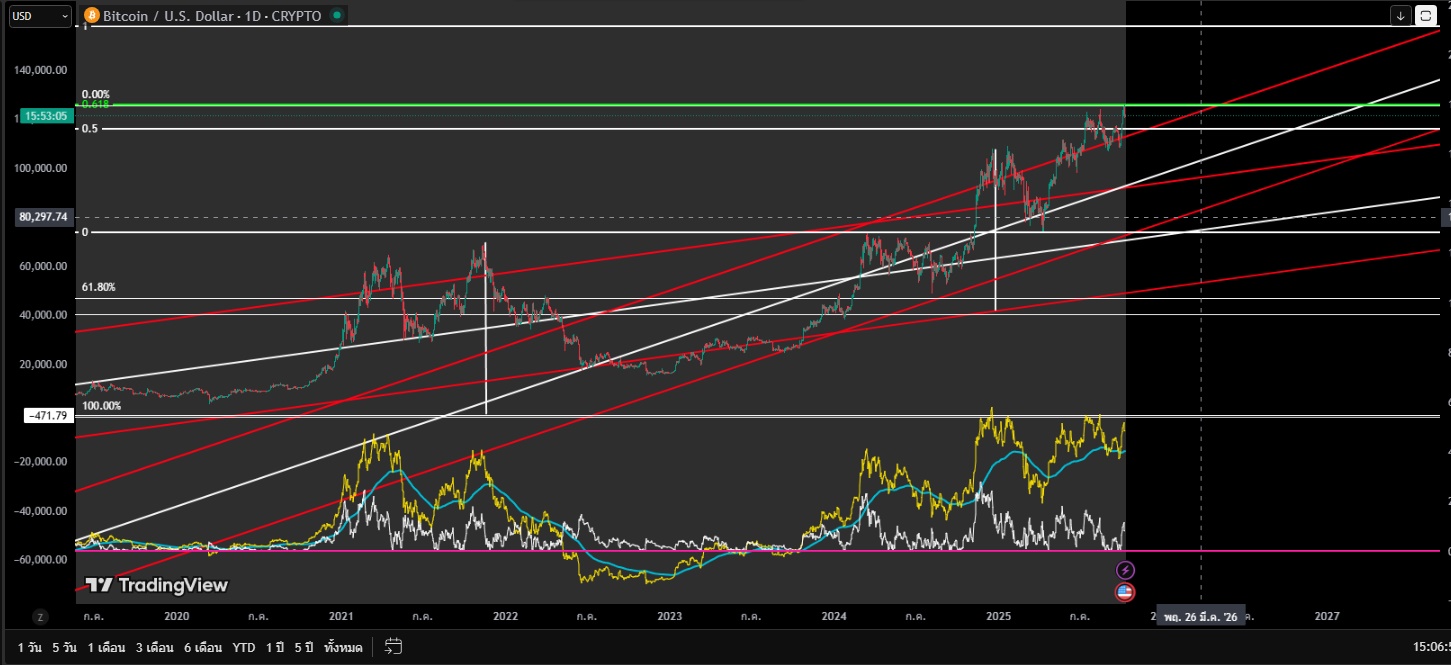Click the 60,000.00 price axis label

pos(44,266)
